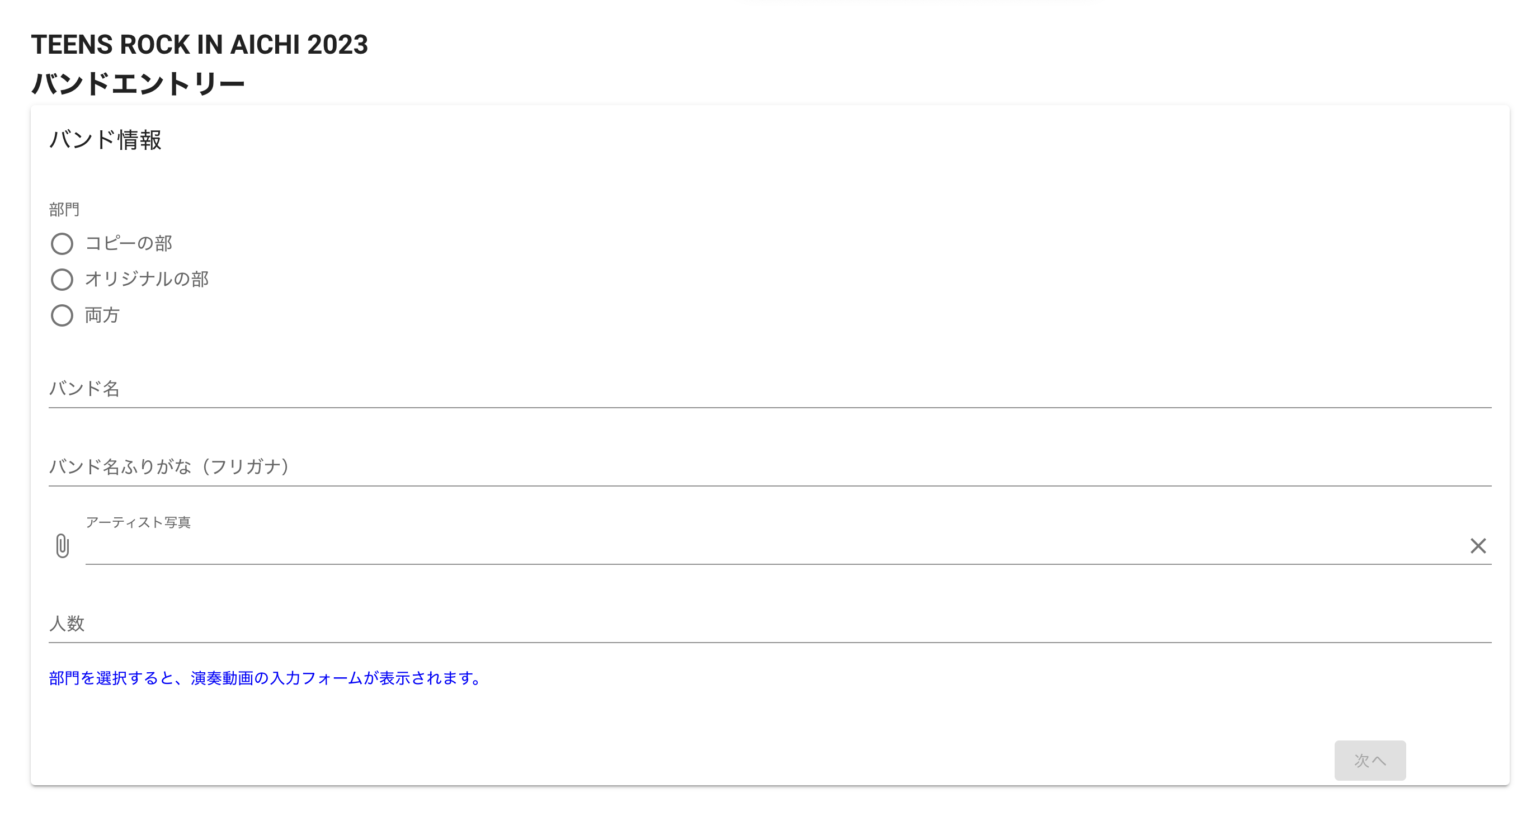
Task: Click the TEENS ROCK IN AICHI 2023 title
Action: 200,45
